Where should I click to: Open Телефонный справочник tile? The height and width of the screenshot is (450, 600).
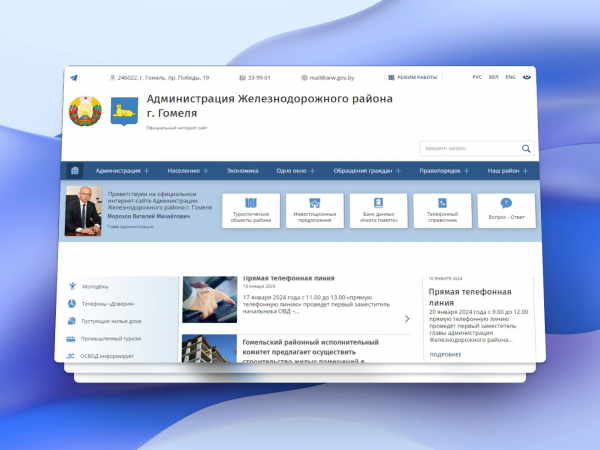pos(442,211)
